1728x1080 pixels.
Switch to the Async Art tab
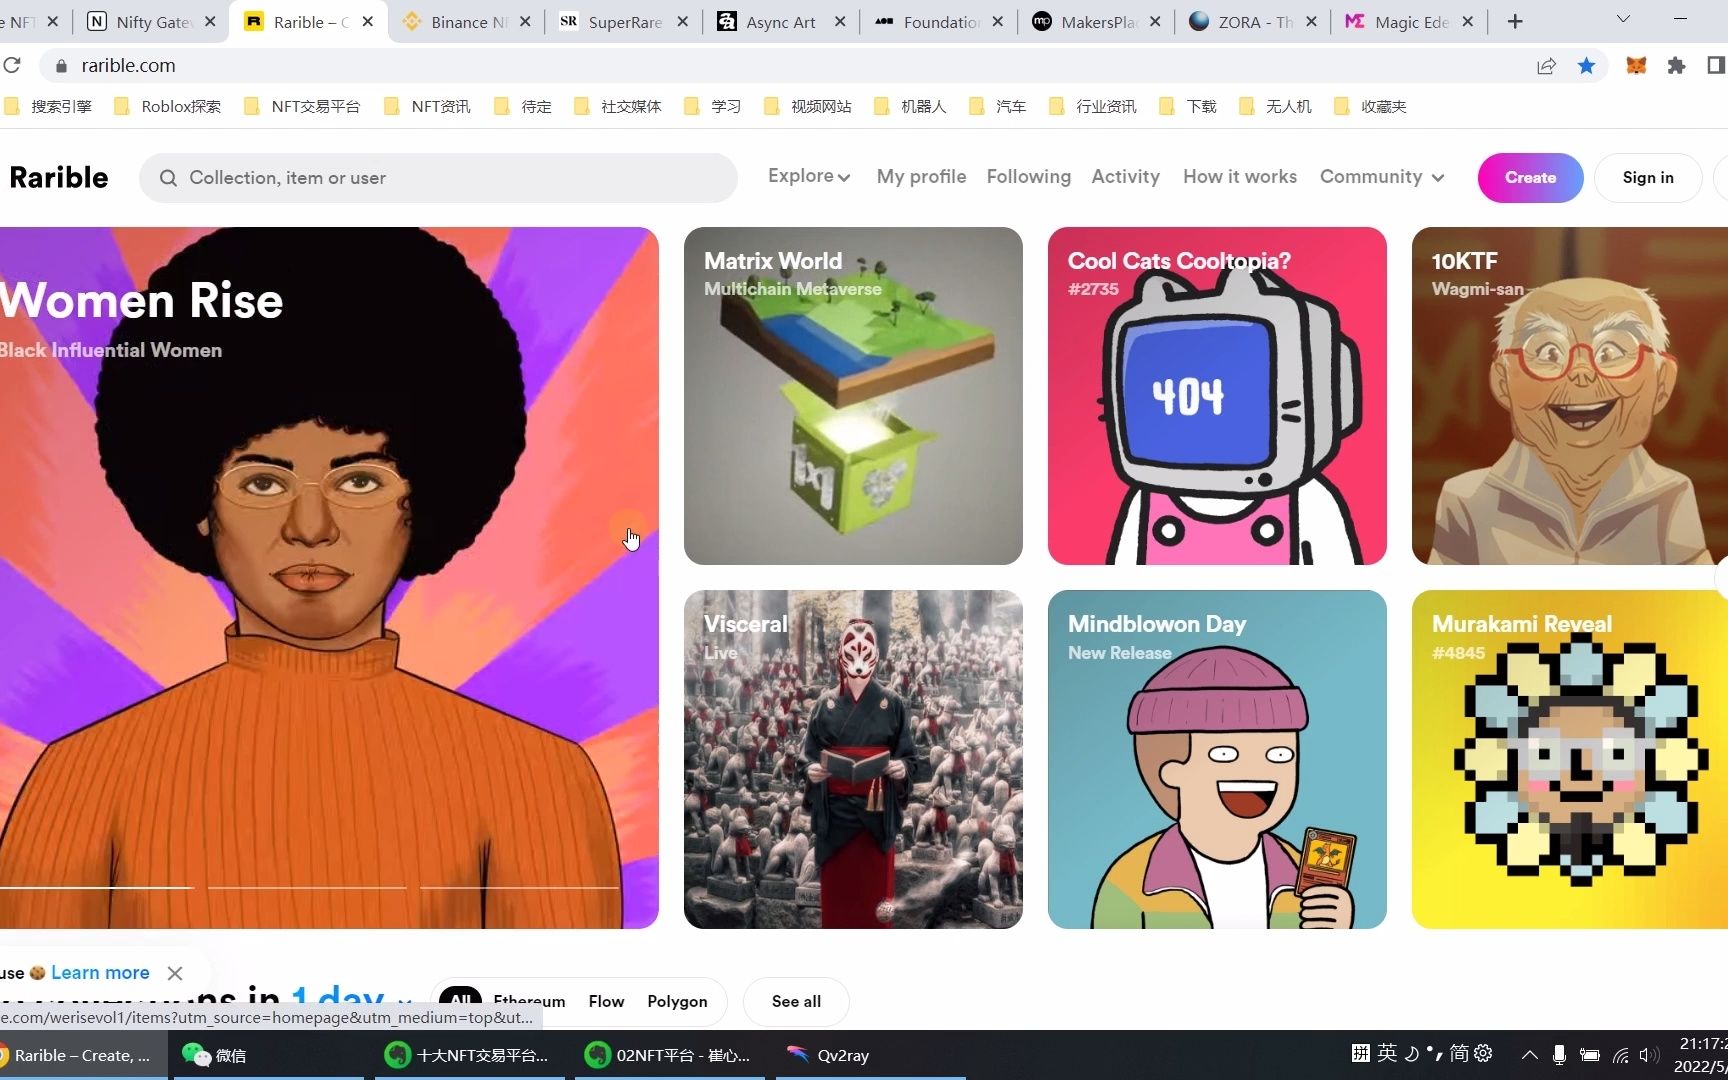pyautogui.click(x=782, y=21)
